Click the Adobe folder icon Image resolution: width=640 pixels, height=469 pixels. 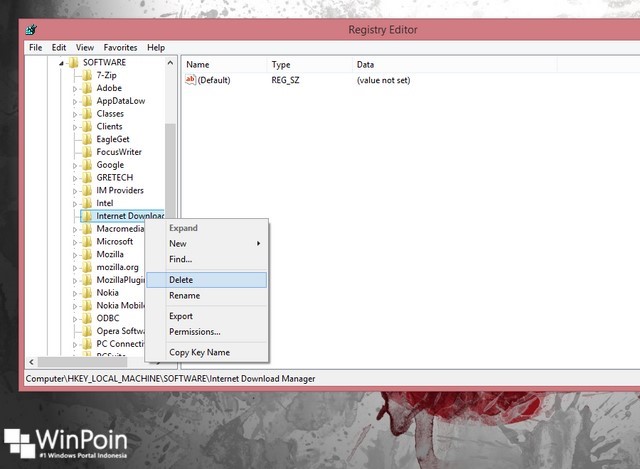(87, 88)
